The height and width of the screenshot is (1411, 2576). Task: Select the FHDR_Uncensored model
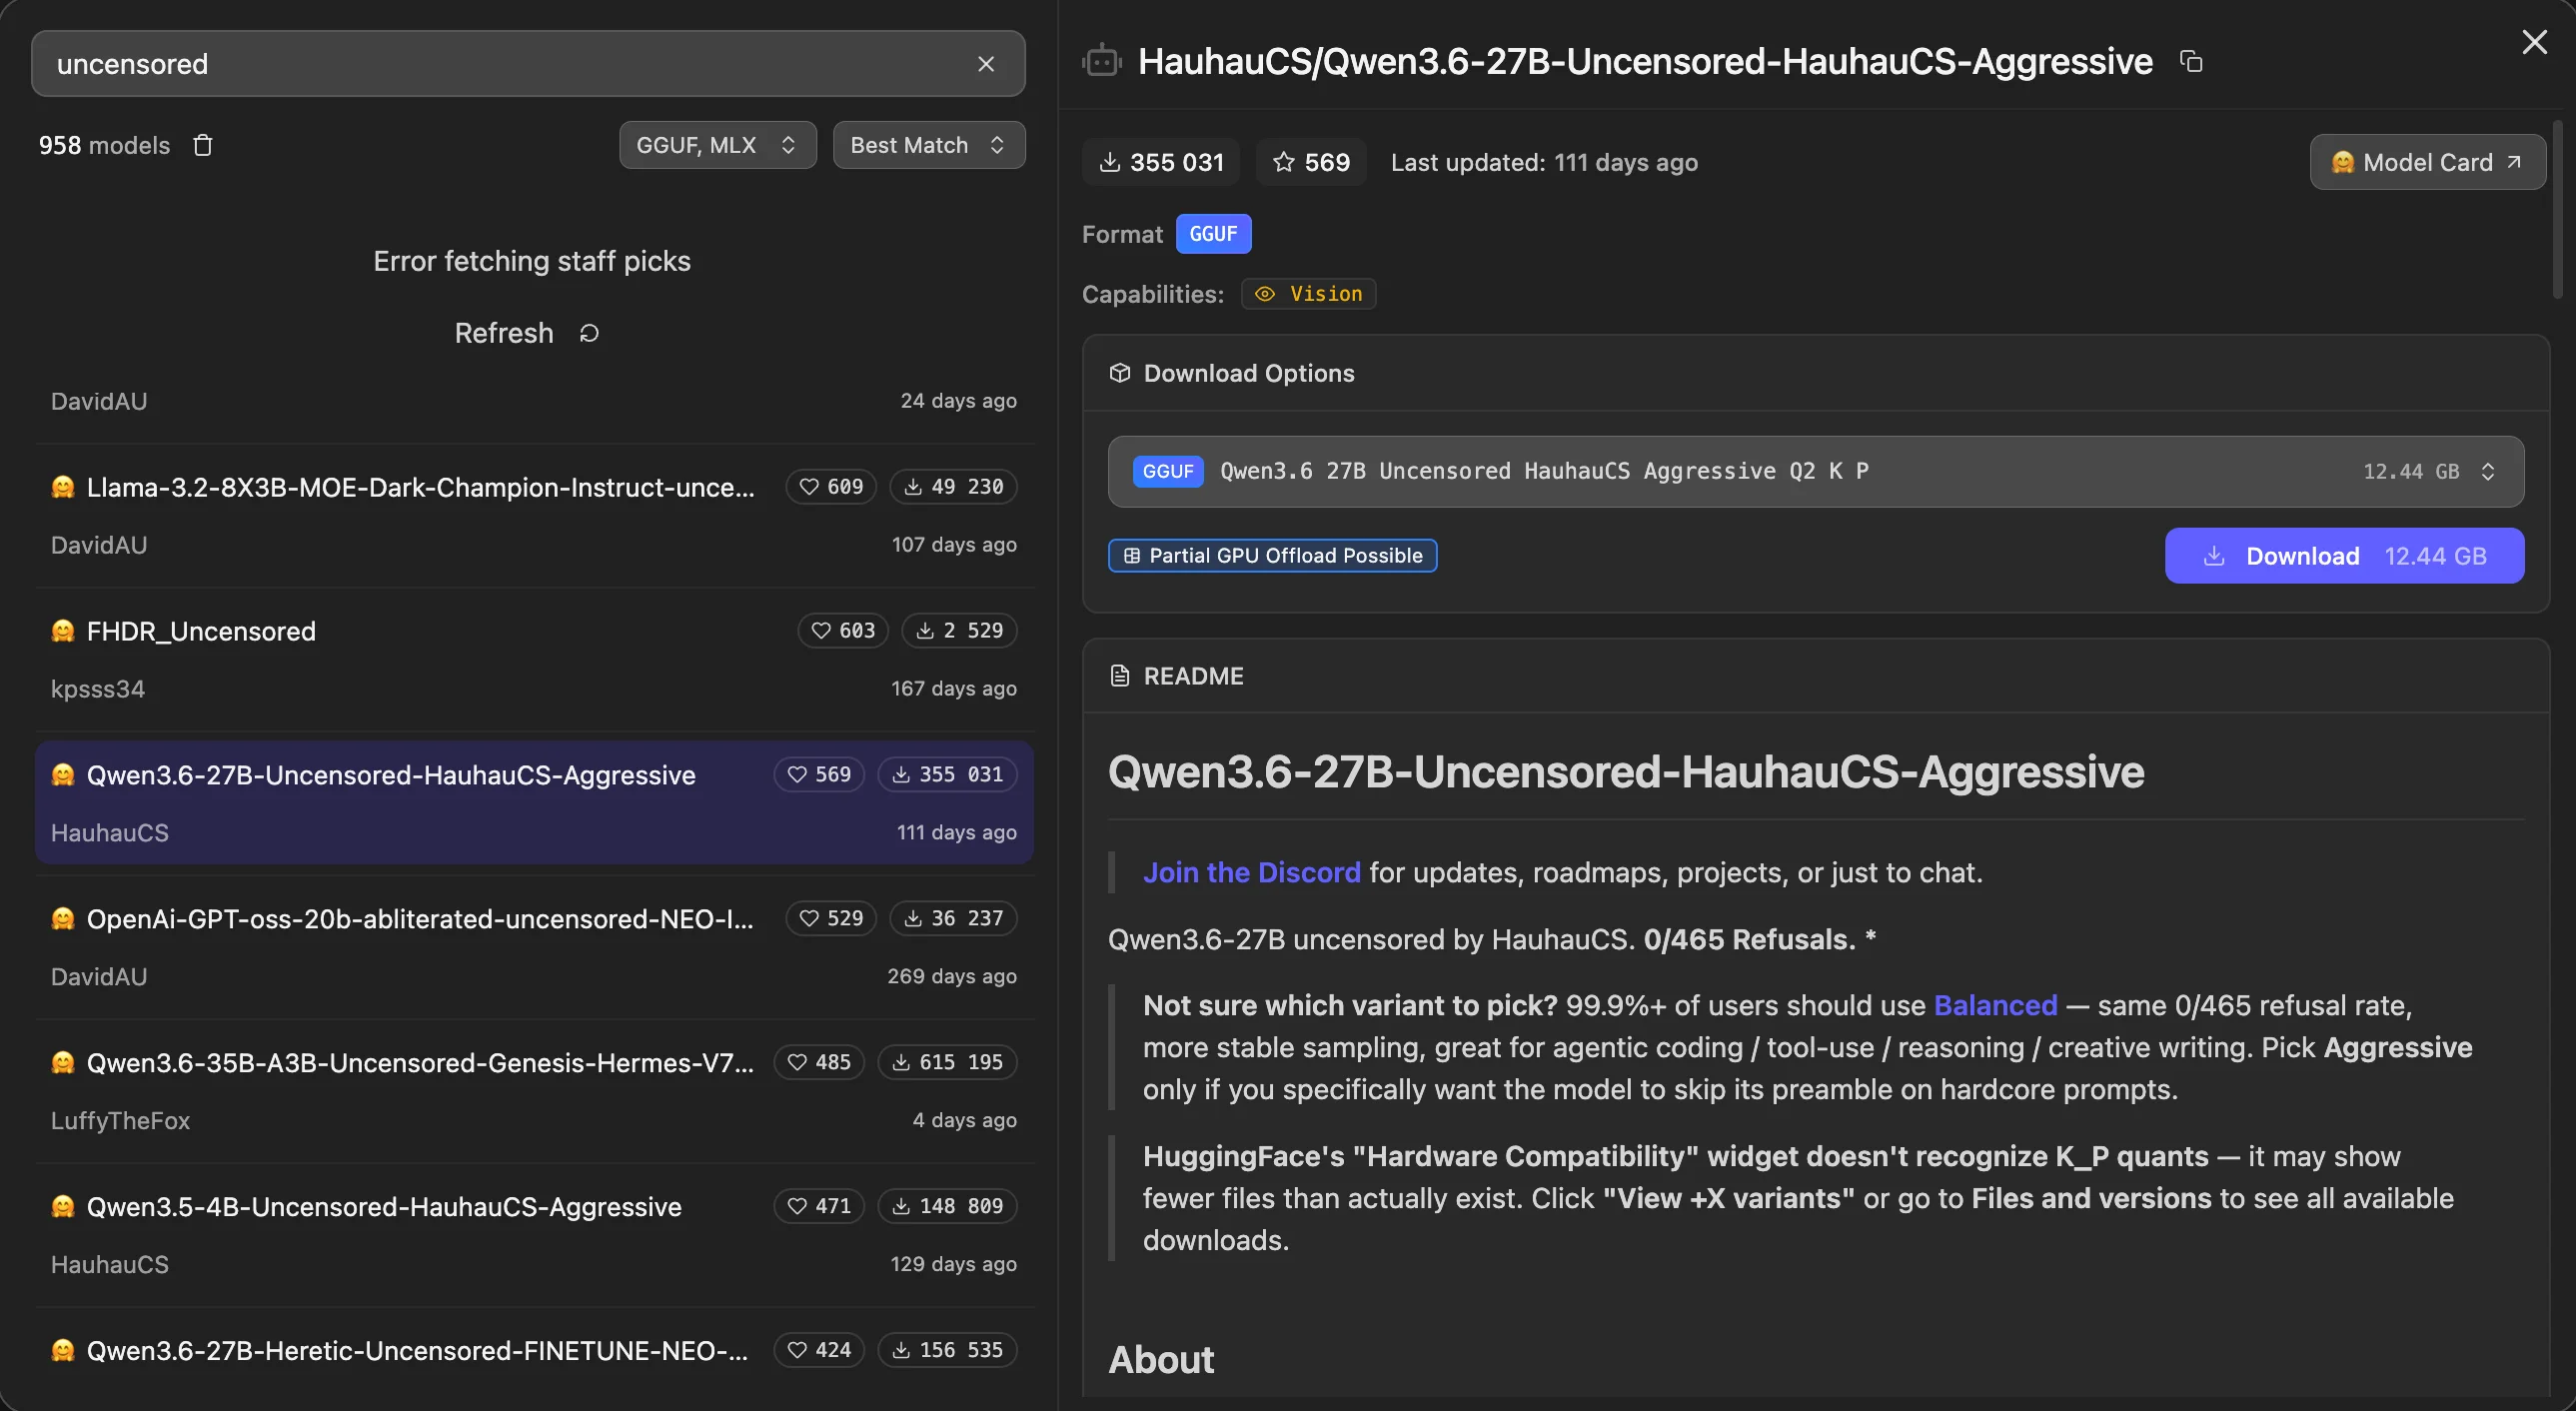tap(534, 660)
